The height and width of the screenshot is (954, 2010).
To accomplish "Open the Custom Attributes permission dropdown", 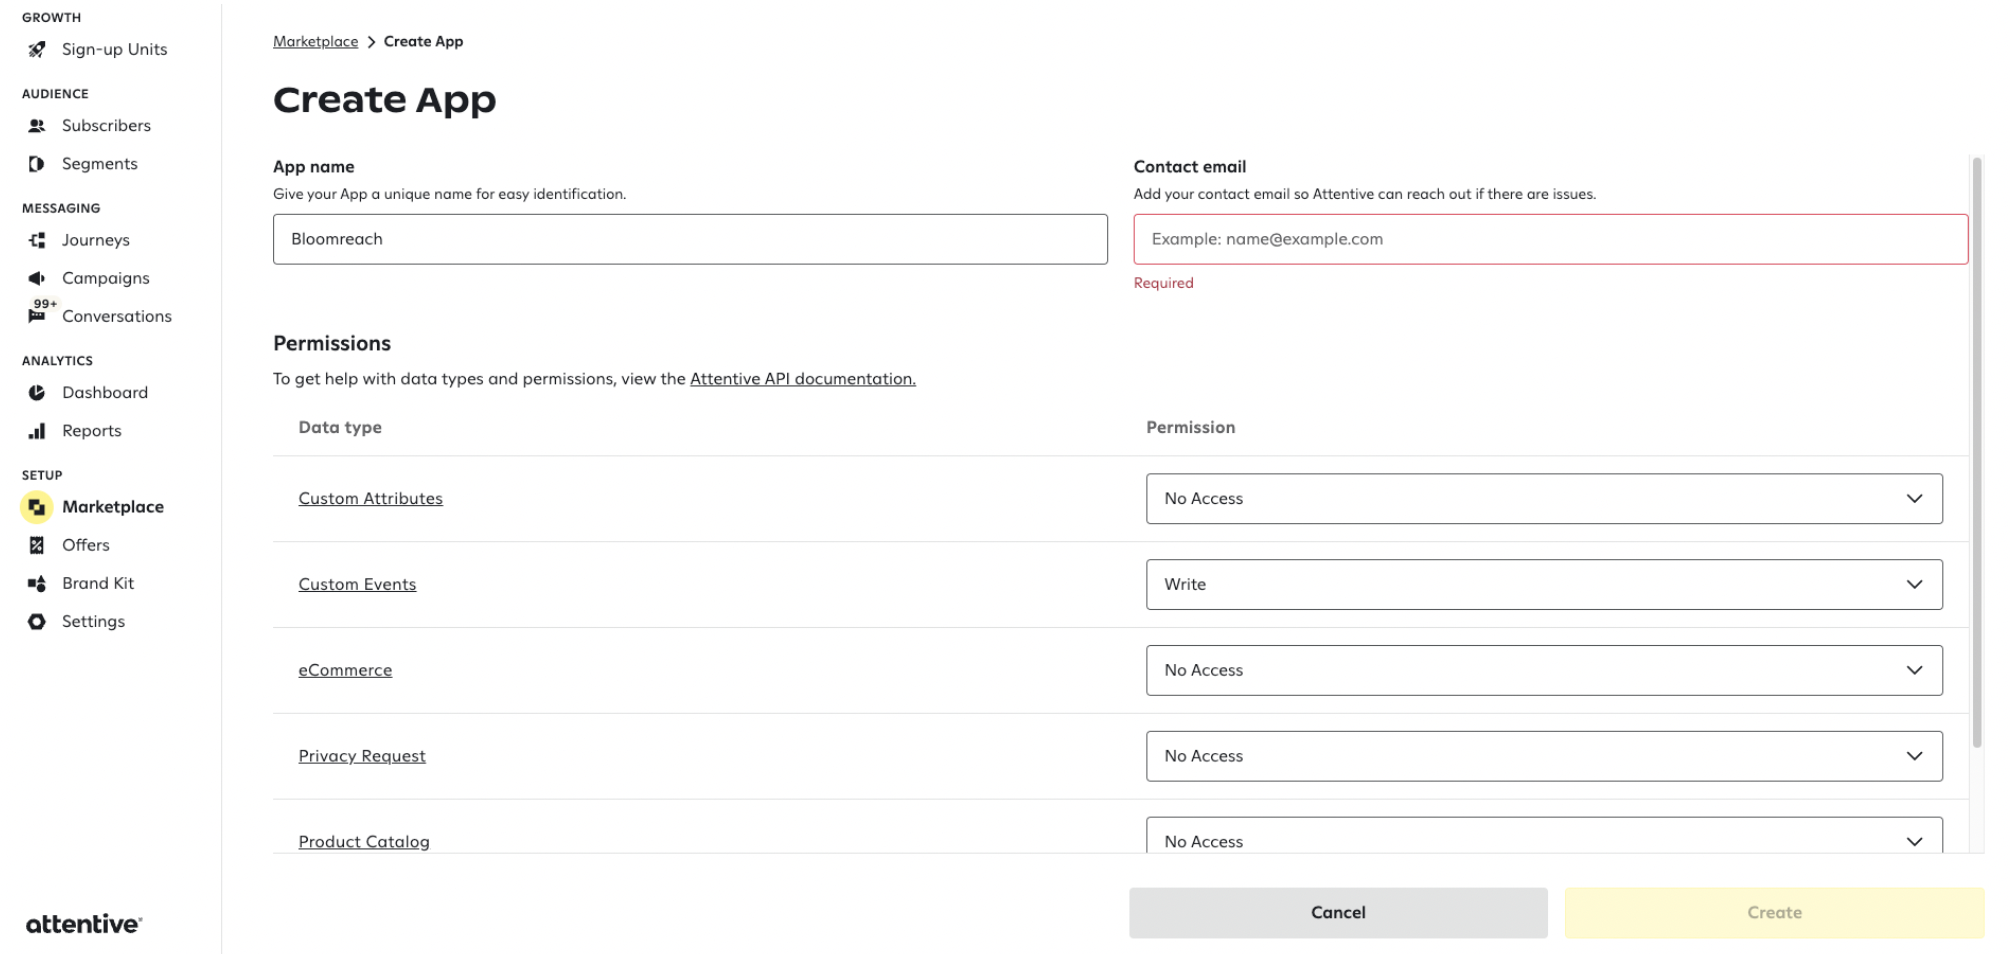I will point(1544,498).
